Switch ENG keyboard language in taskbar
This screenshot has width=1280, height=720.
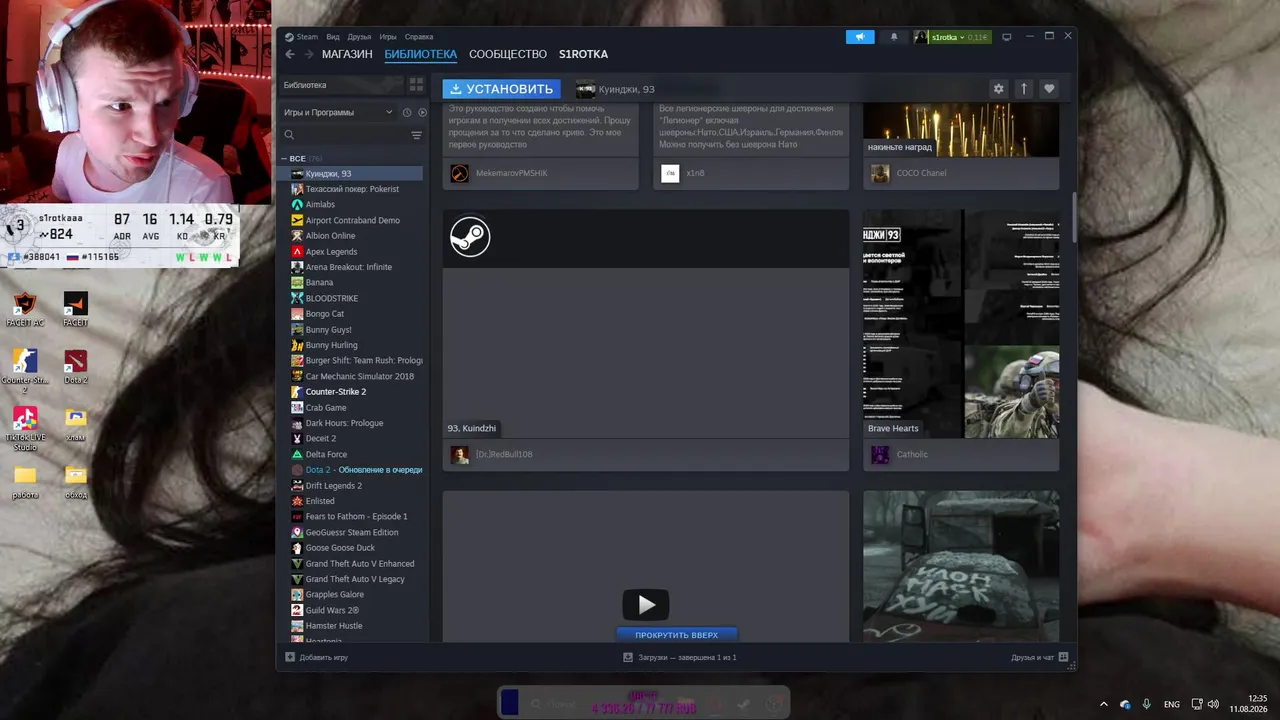1172,704
